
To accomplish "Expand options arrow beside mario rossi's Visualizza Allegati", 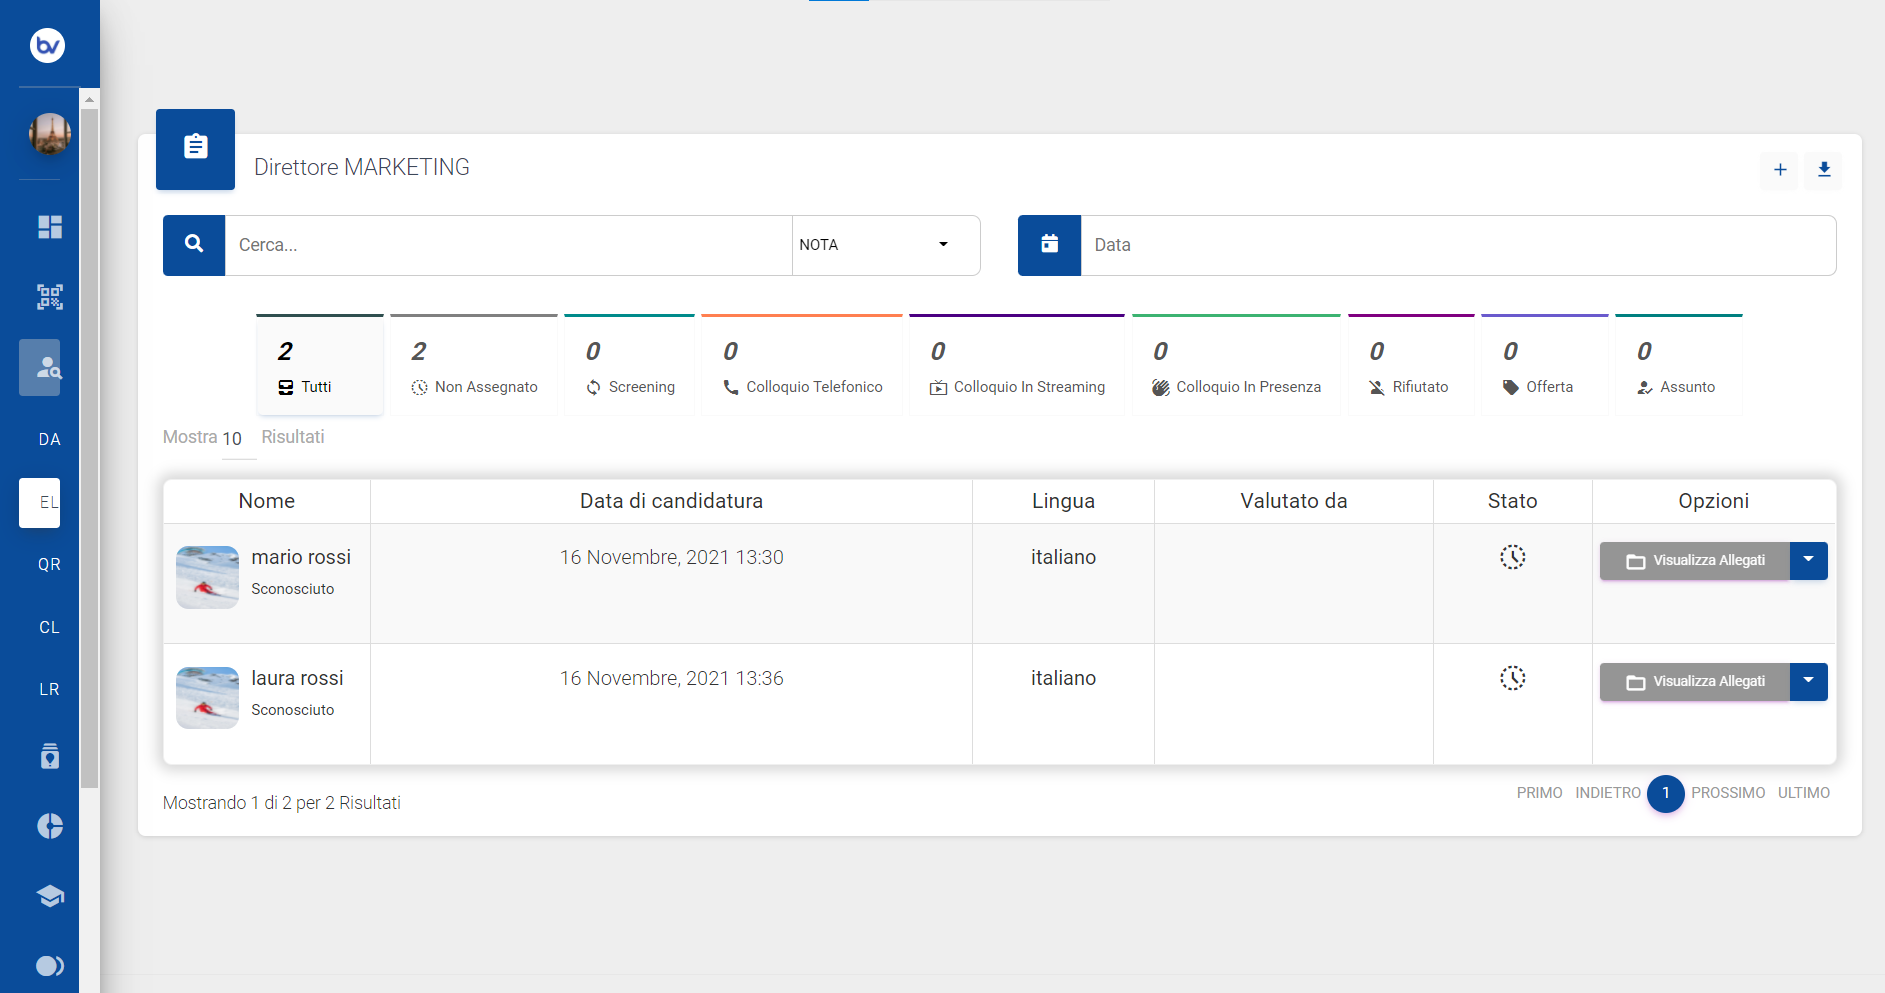I will pyautogui.click(x=1808, y=560).
